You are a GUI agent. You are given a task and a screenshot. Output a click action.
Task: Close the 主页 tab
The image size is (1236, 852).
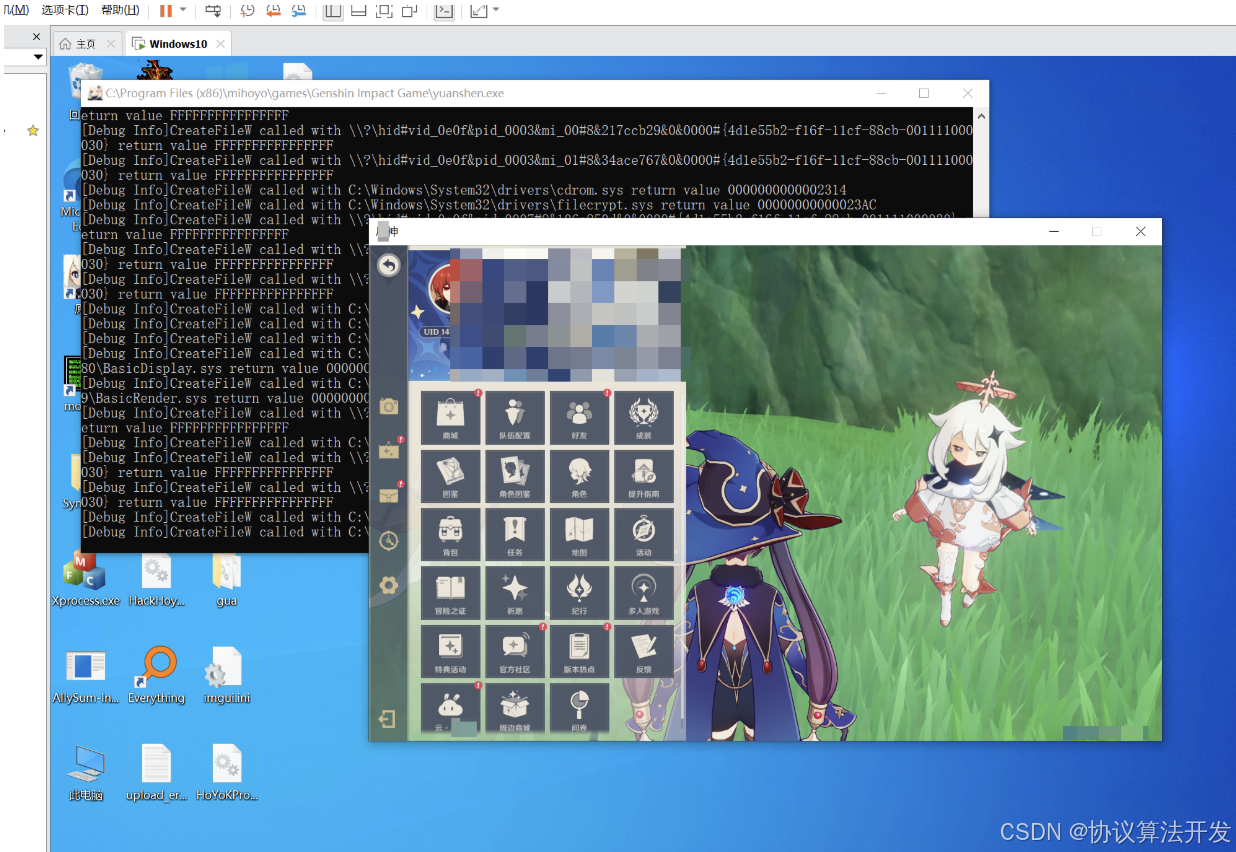point(111,44)
